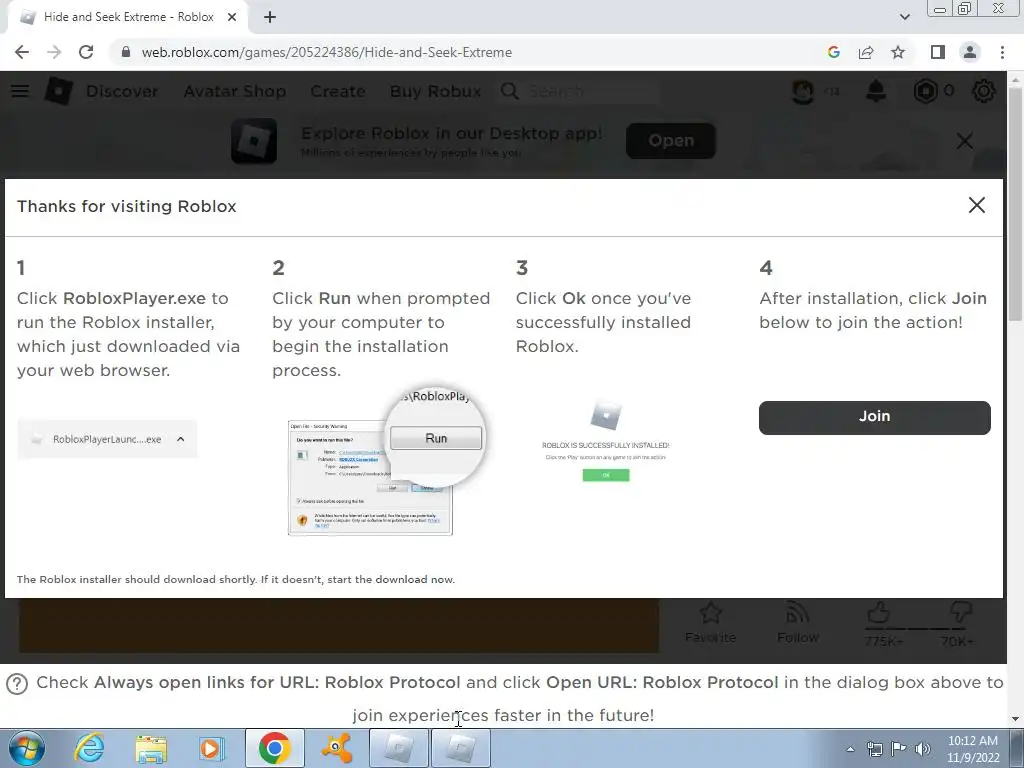Close the Hide and Seek Extreme tab
The image size is (1024, 768).
(x=232, y=17)
